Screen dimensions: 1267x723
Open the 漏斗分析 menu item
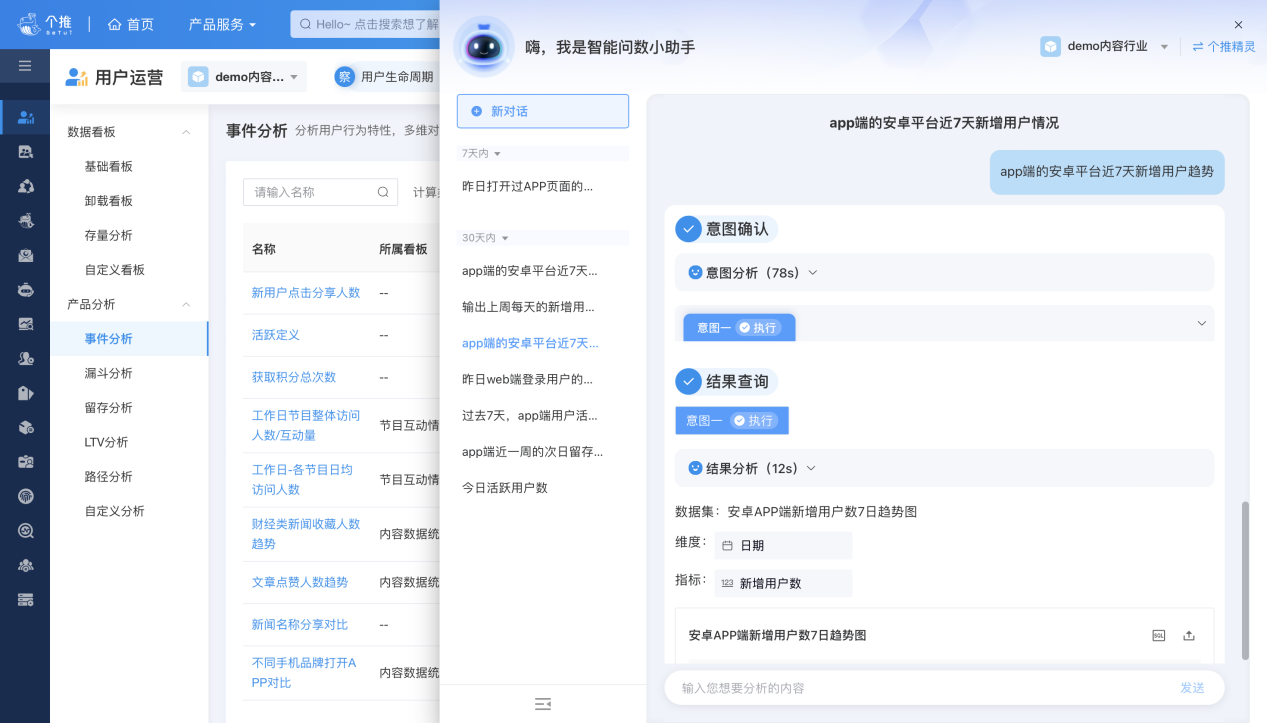(x=109, y=373)
